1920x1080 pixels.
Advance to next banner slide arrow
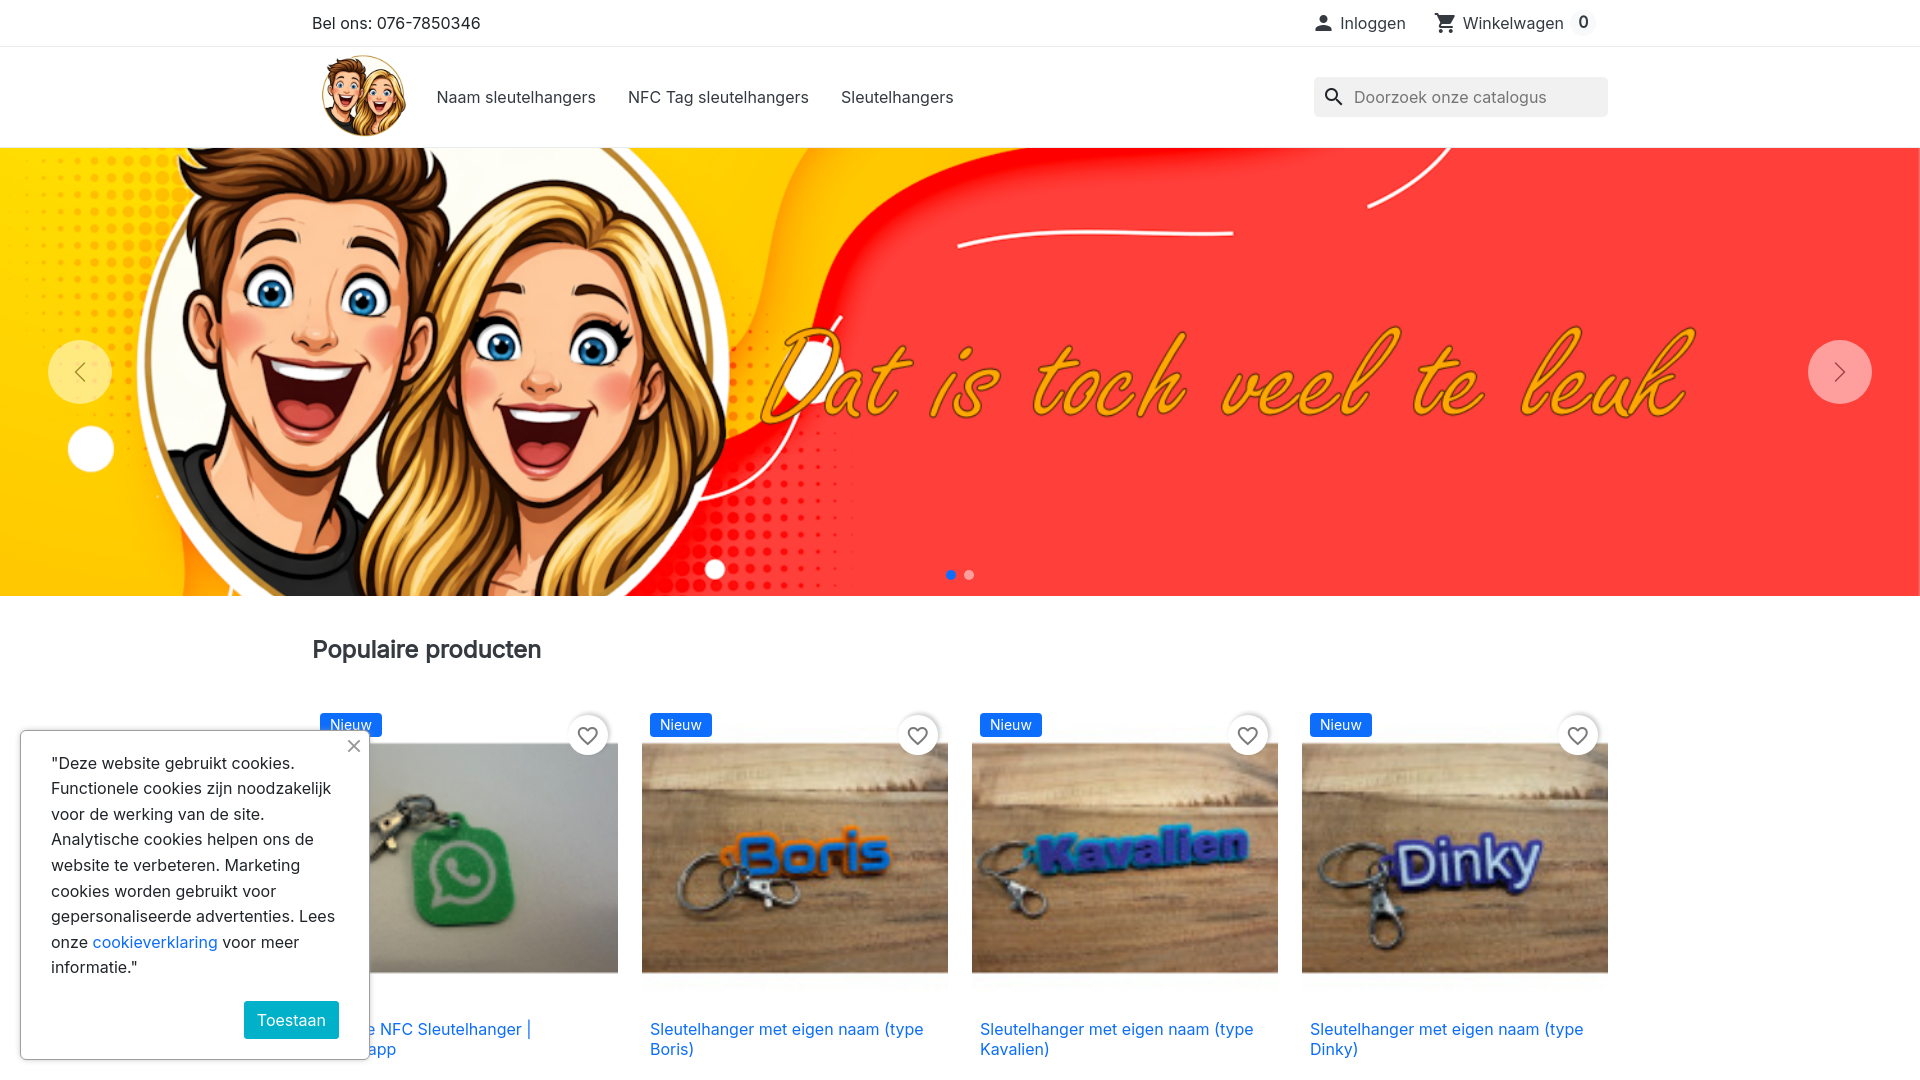tap(1840, 372)
